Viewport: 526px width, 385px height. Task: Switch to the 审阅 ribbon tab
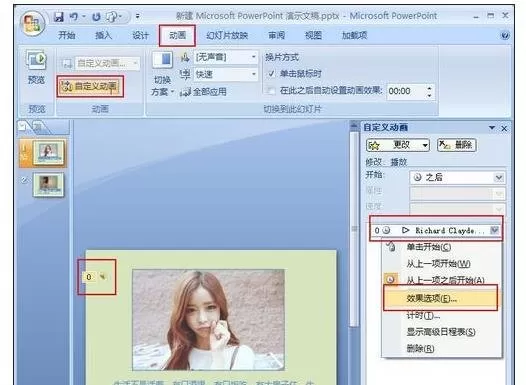pyautogui.click(x=276, y=35)
